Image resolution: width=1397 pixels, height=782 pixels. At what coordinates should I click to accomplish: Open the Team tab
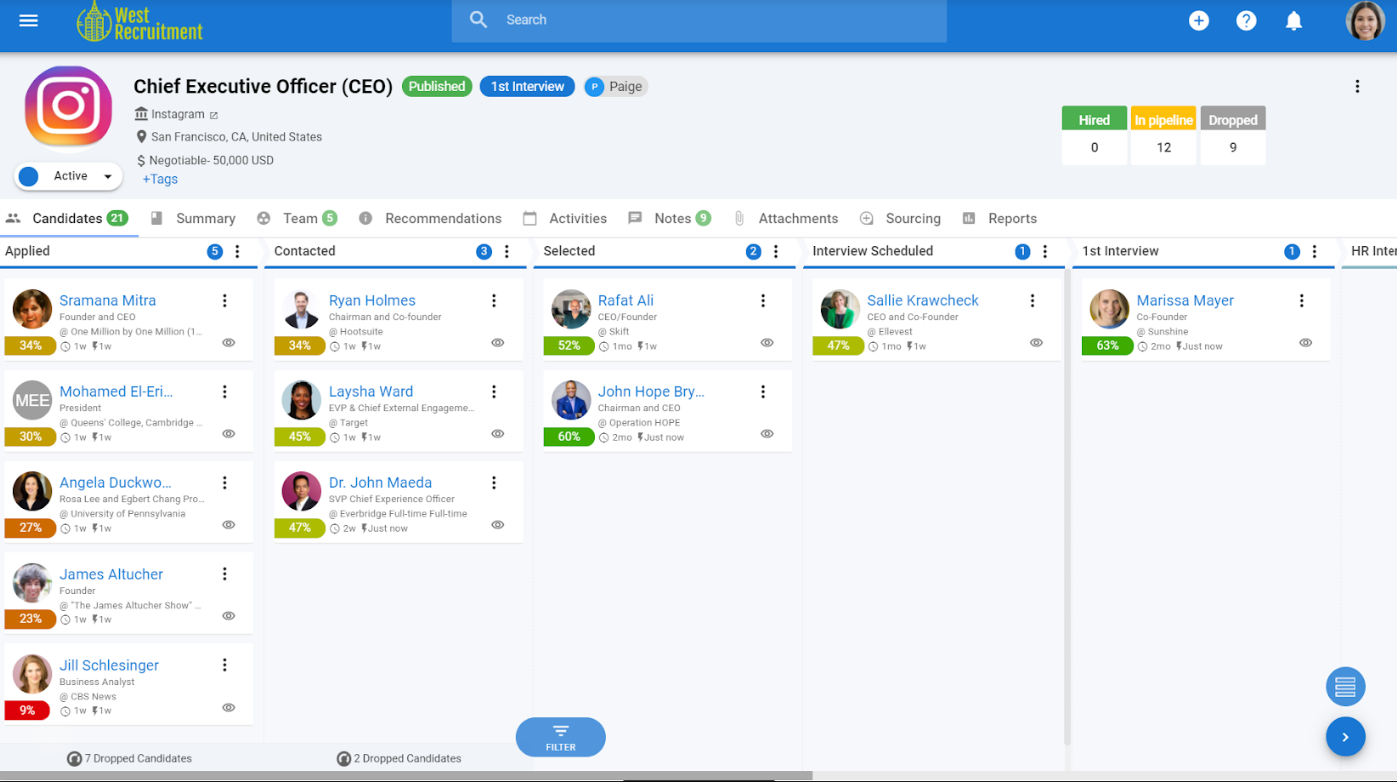point(297,219)
